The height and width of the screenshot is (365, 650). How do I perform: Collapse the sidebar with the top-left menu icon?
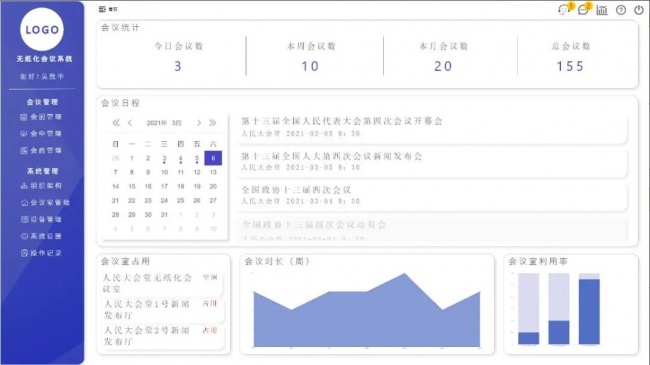coord(102,9)
